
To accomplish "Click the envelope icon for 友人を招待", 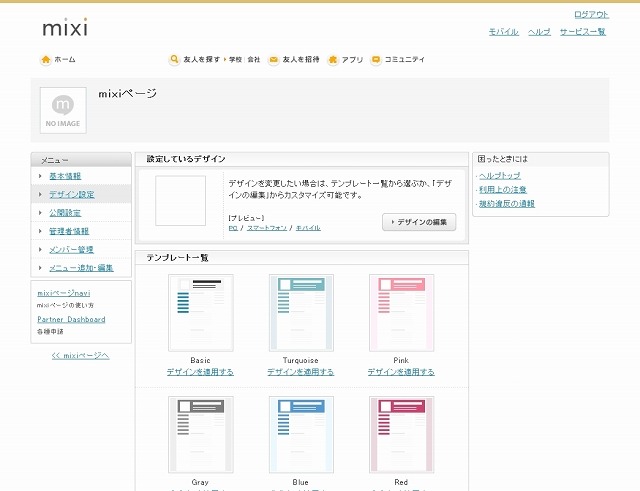I will tap(273, 60).
